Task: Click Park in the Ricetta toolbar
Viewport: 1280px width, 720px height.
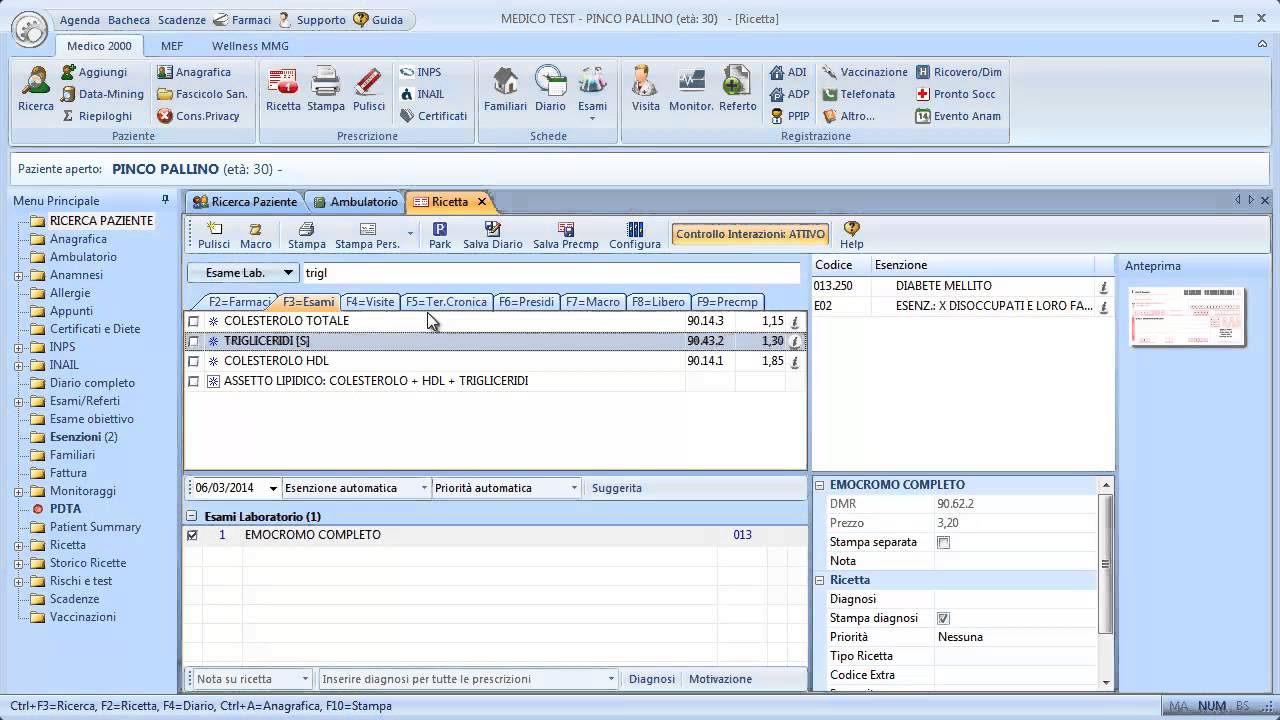Action: pyautogui.click(x=440, y=236)
